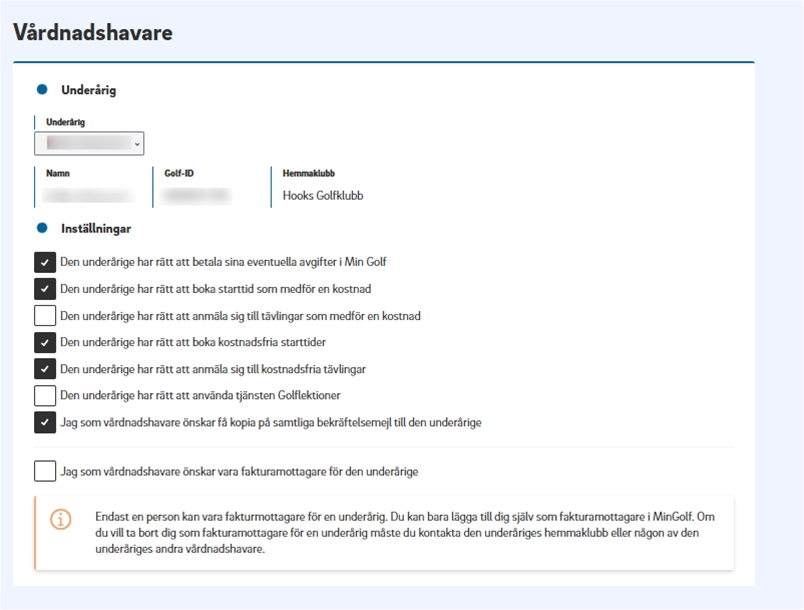The image size is (804, 610).
Task: Uncheck kopia på samtliga bekräftelsemejl
Action: (45, 422)
